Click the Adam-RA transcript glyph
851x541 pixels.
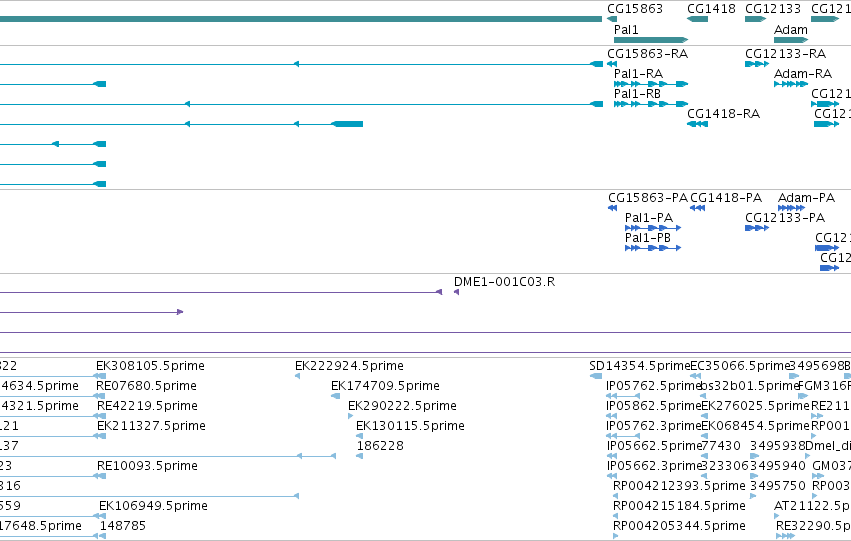point(791,84)
